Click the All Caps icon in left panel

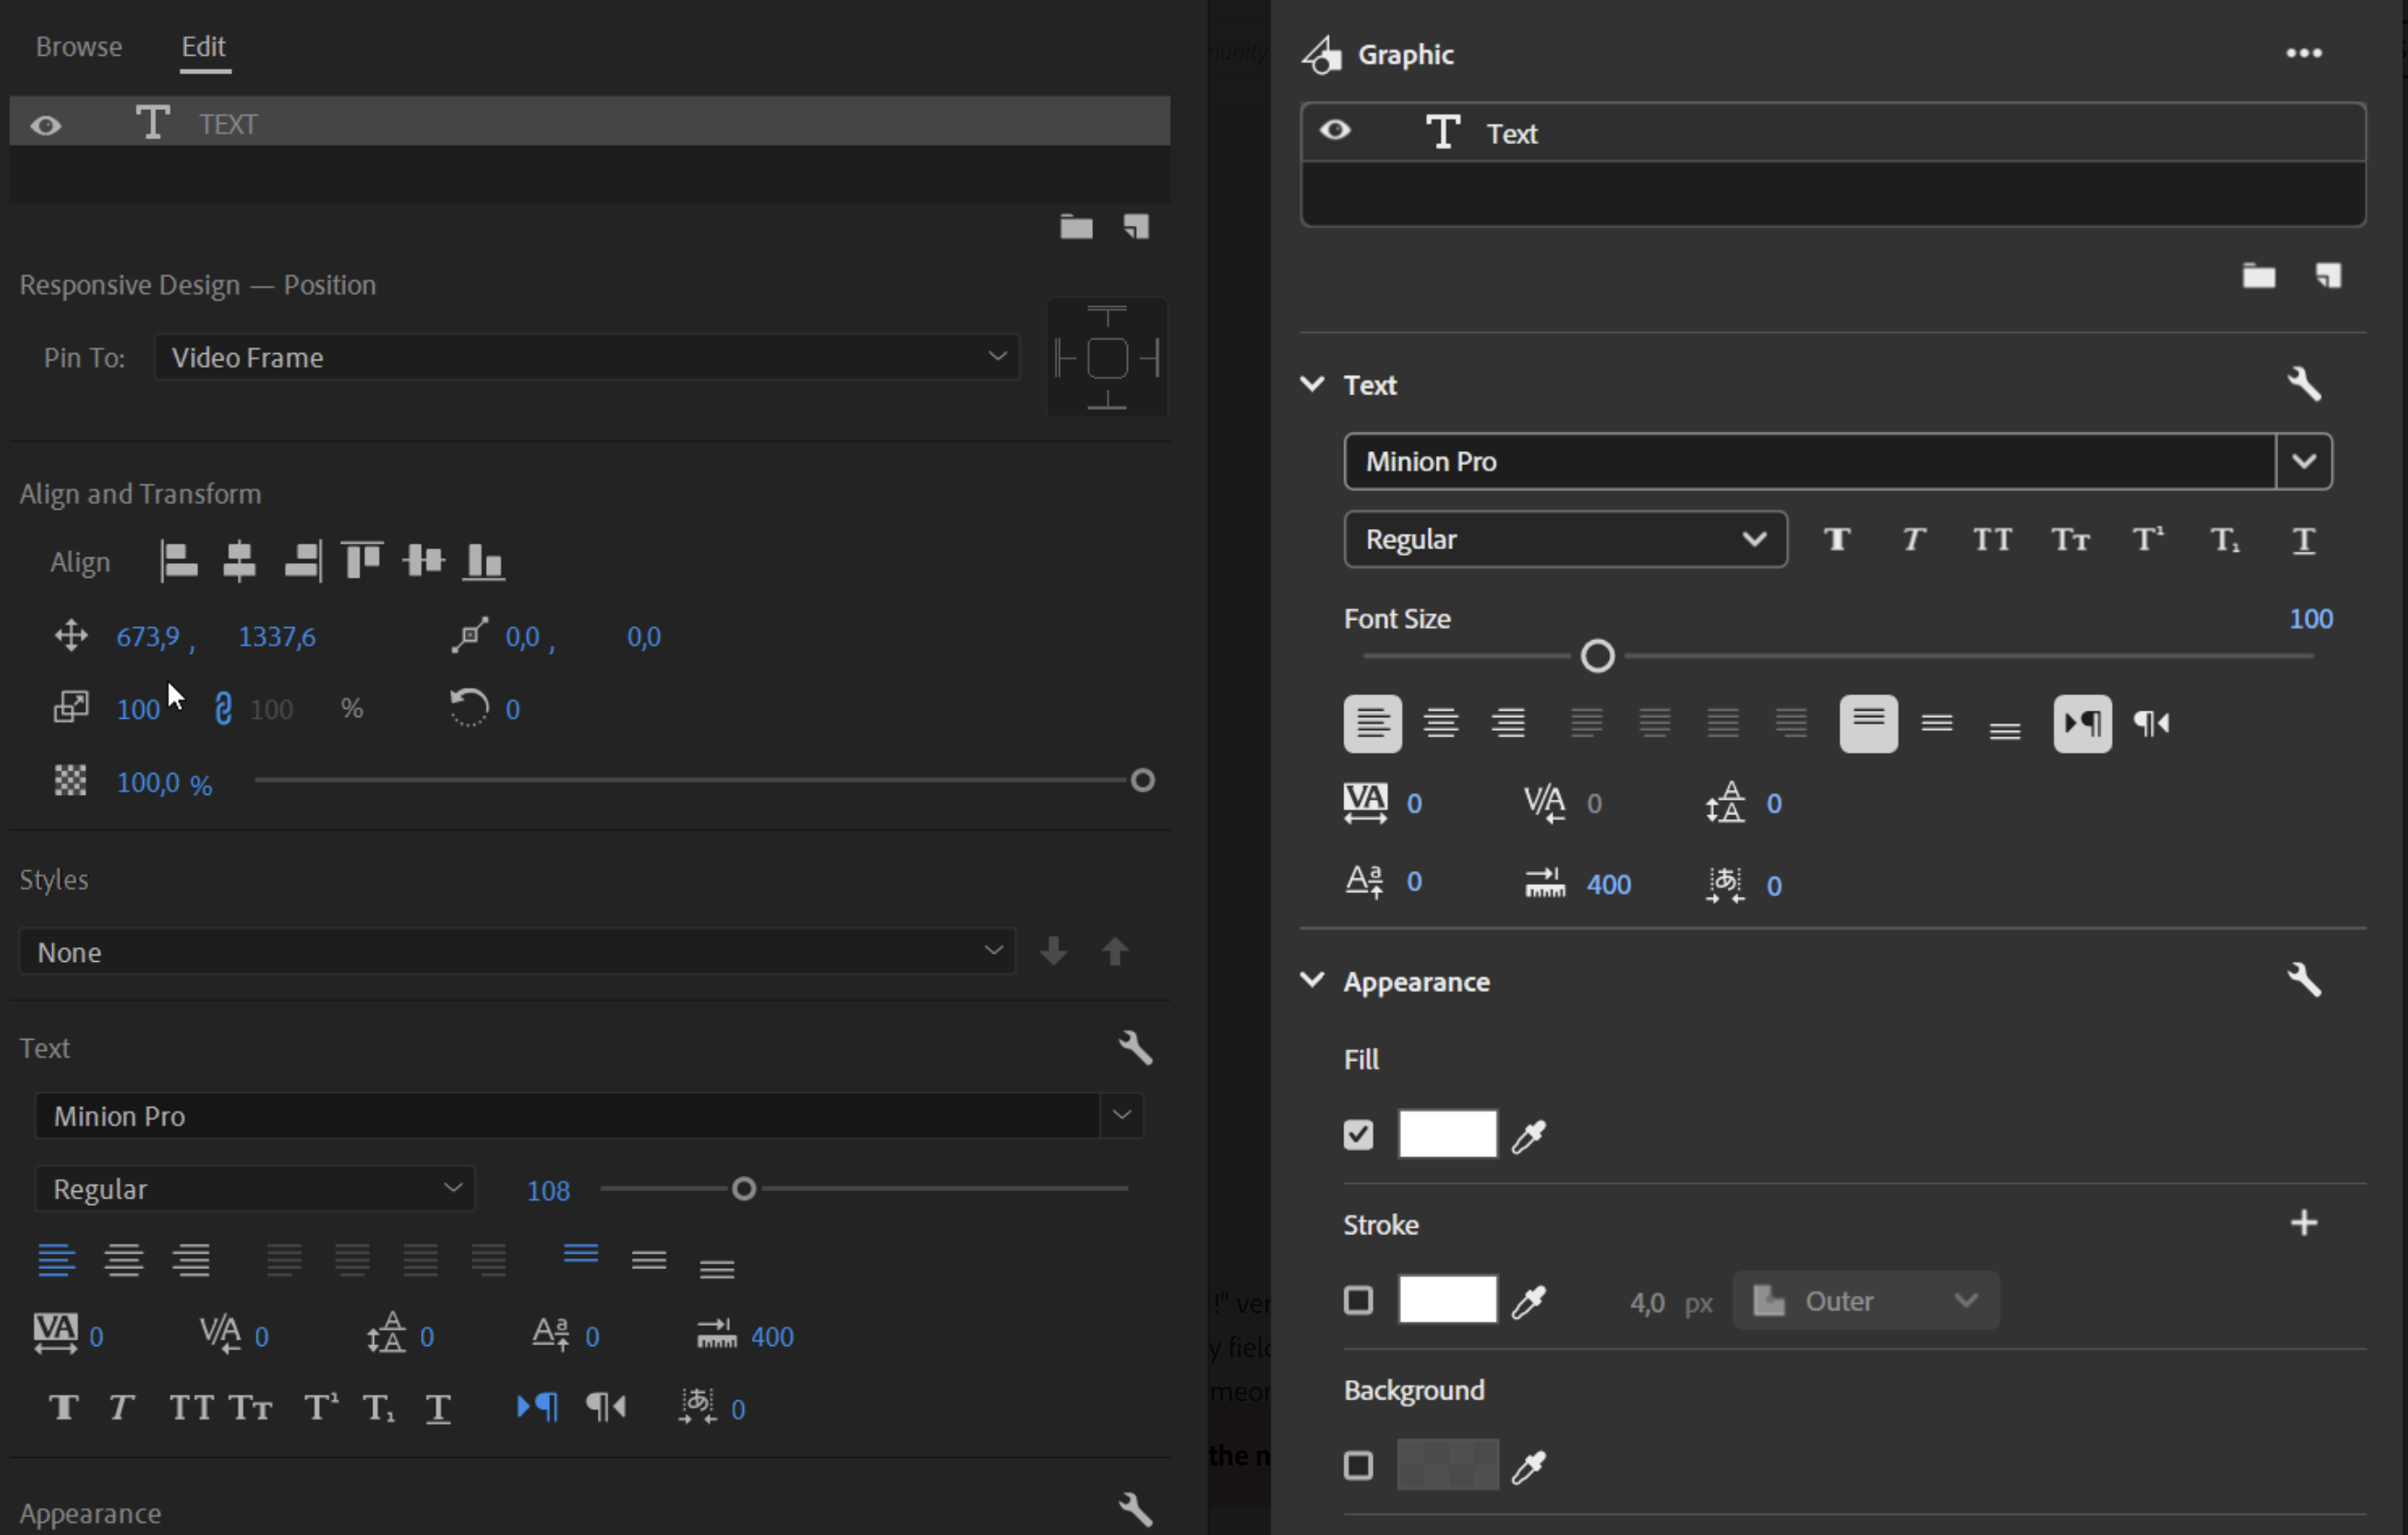[191, 1408]
